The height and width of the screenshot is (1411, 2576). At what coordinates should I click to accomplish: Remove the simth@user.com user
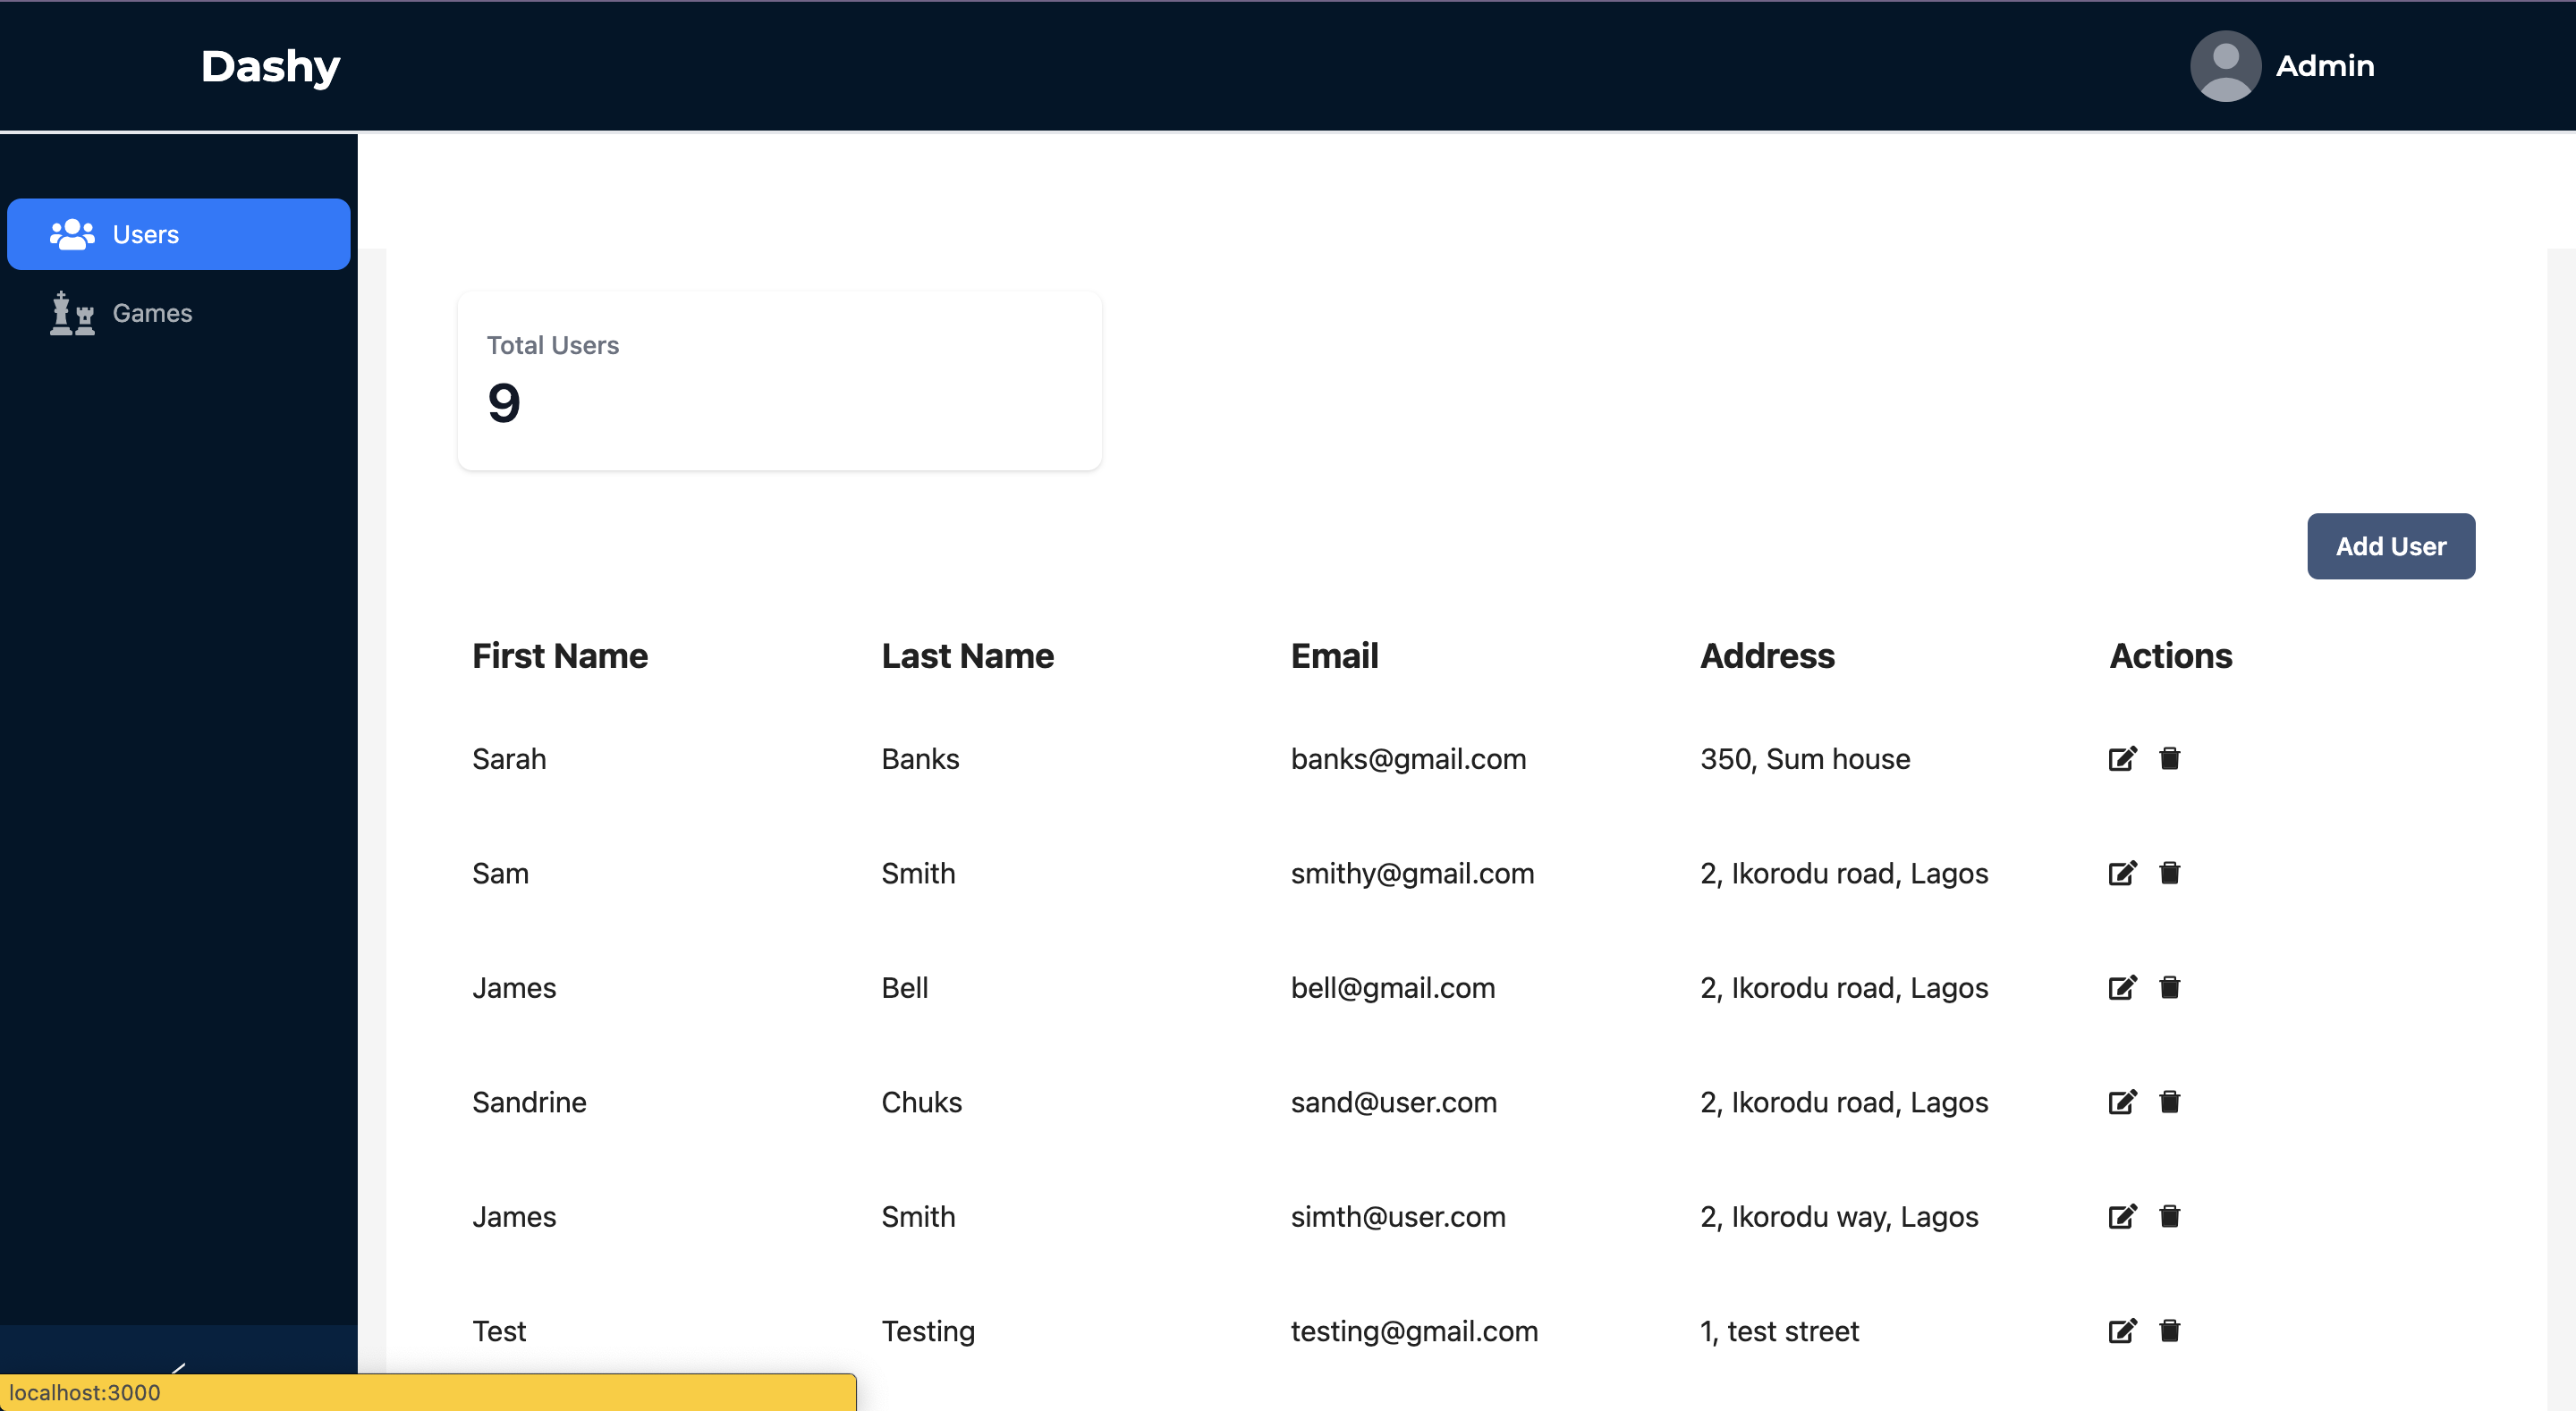point(2169,1217)
